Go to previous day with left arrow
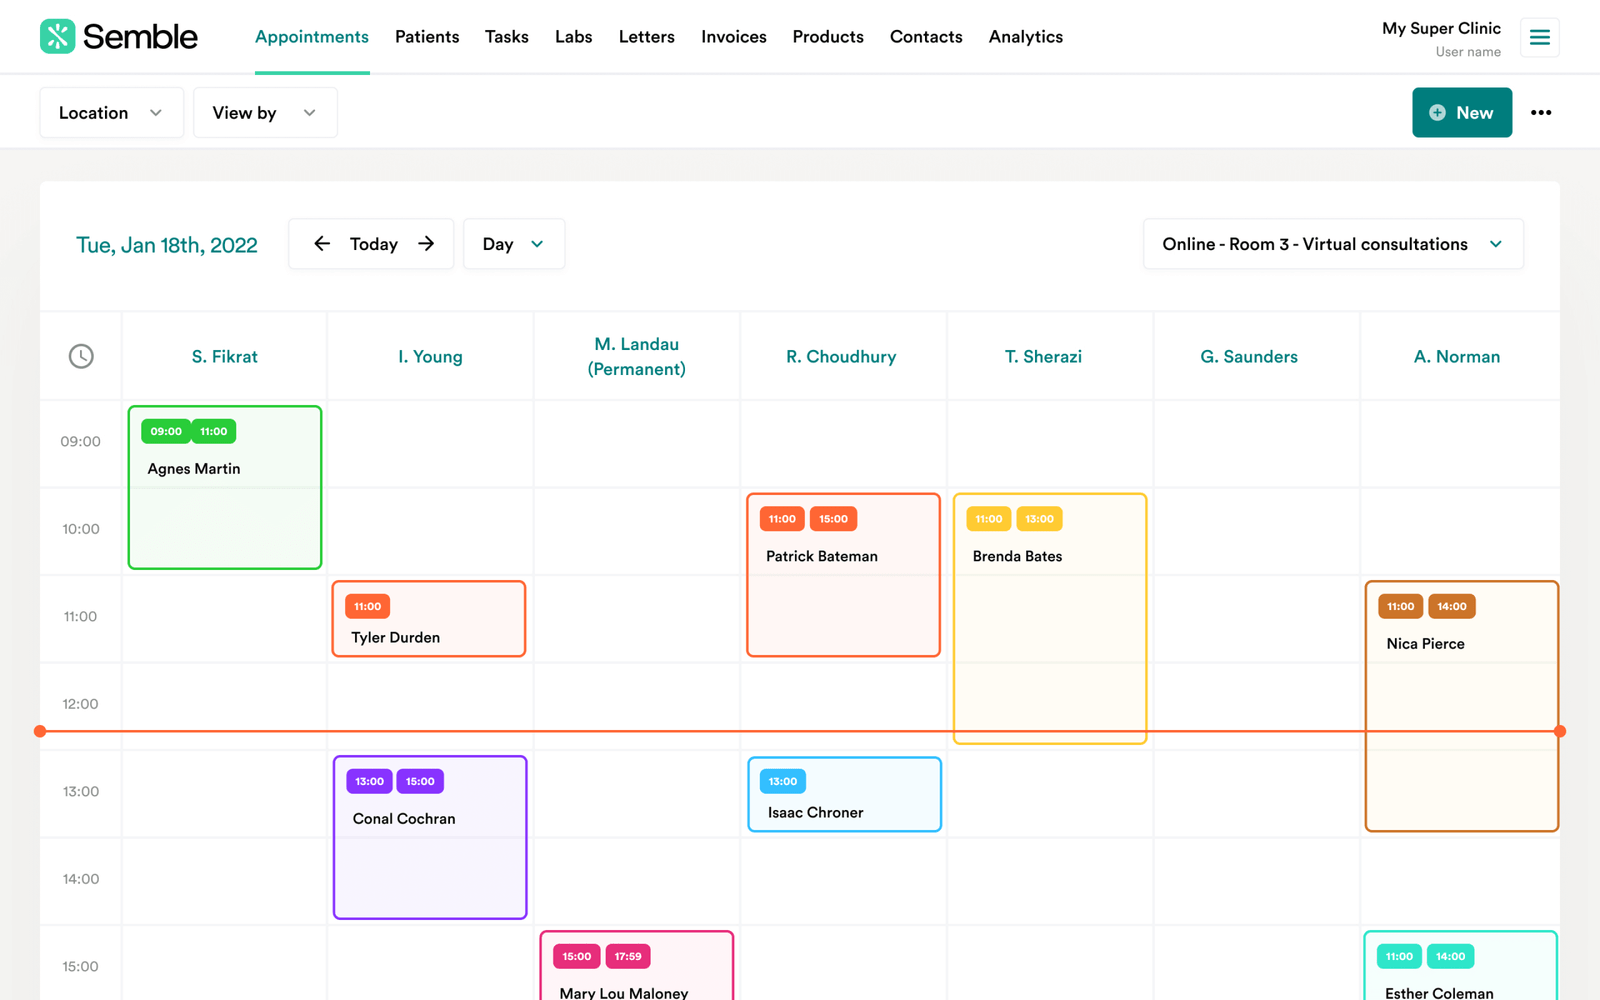This screenshot has width=1600, height=1000. 322,244
